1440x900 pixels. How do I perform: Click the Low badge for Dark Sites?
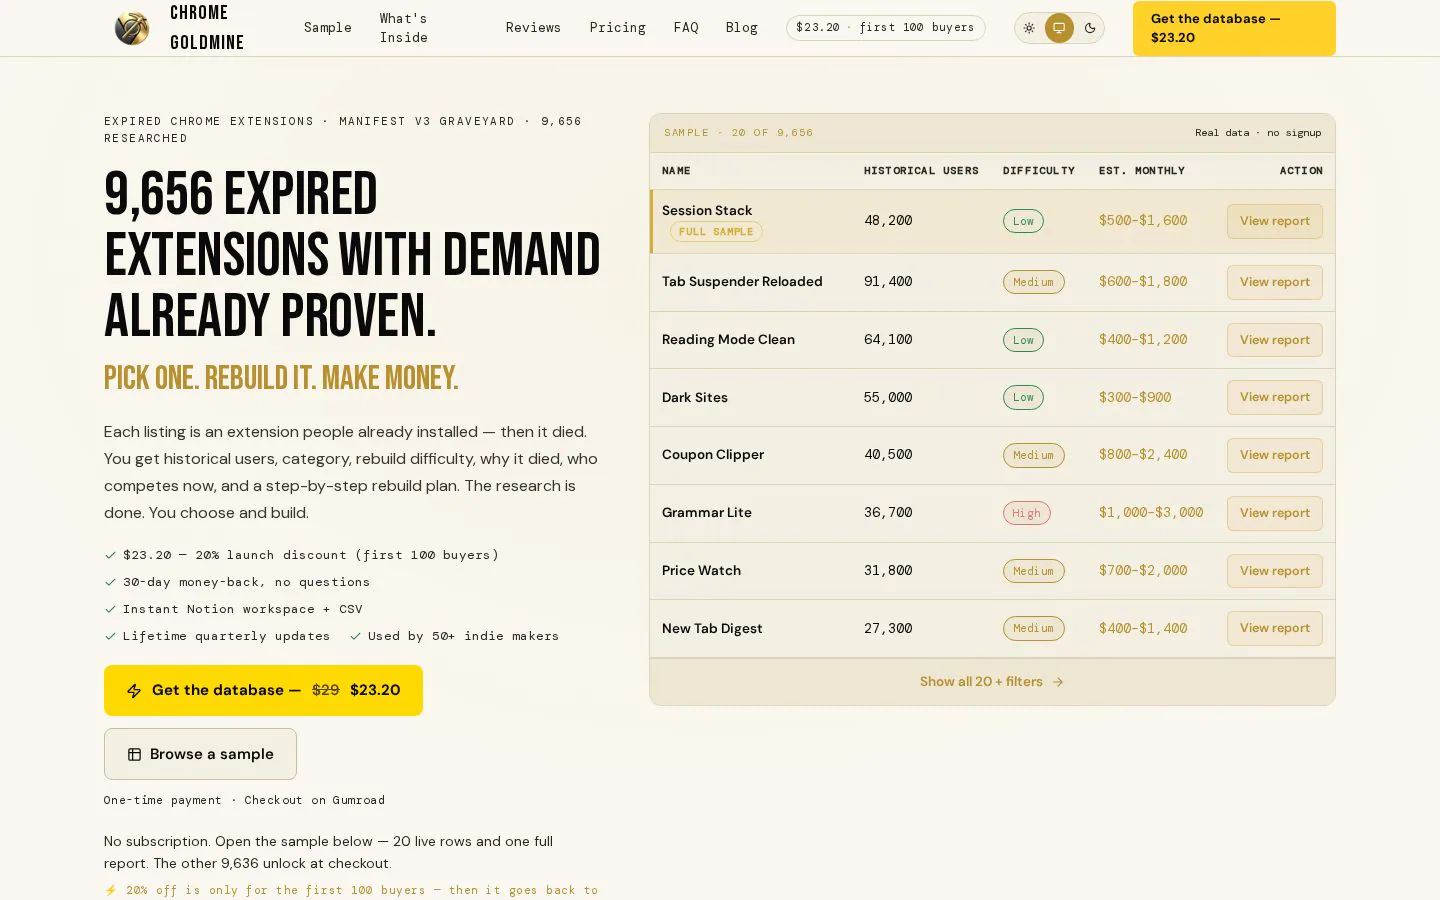coord(1023,397)
